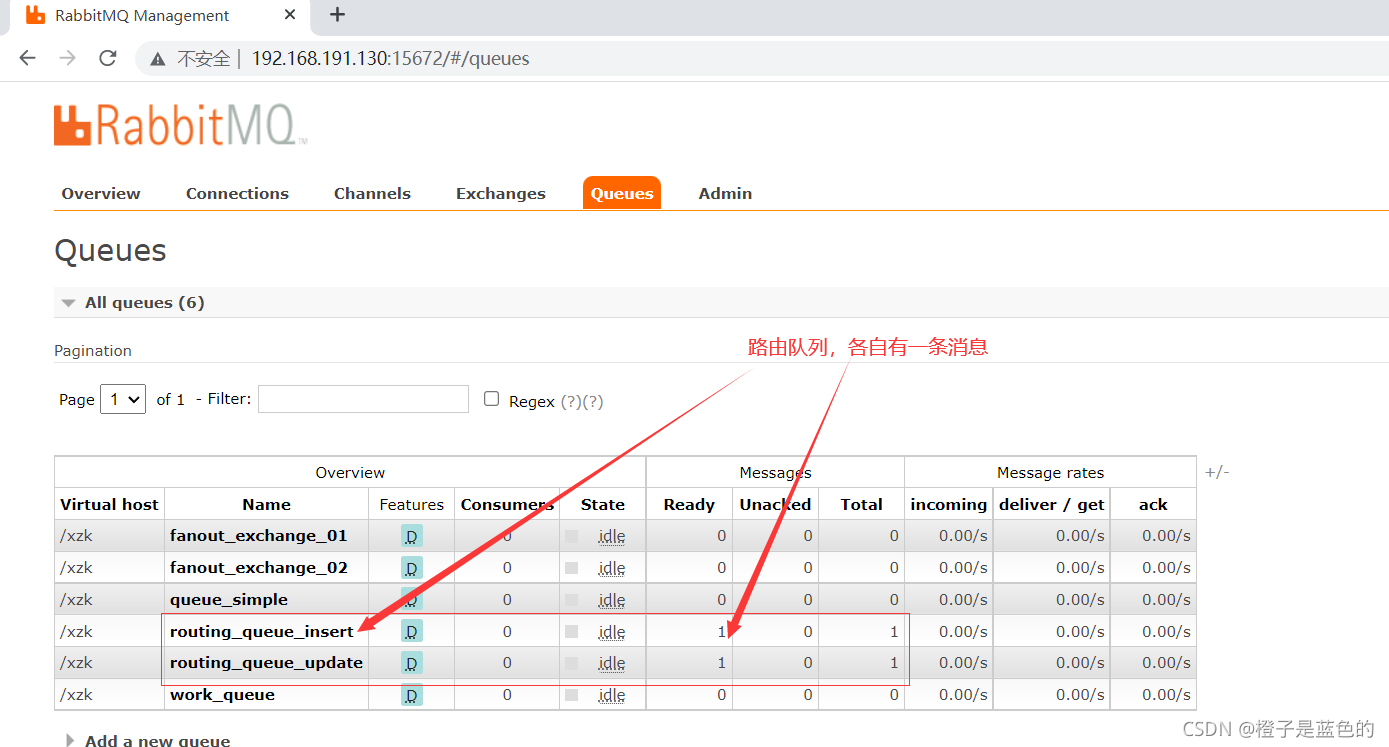Switch to the Overview tab
Screen dimensions: 1389x747
[101, 194]
